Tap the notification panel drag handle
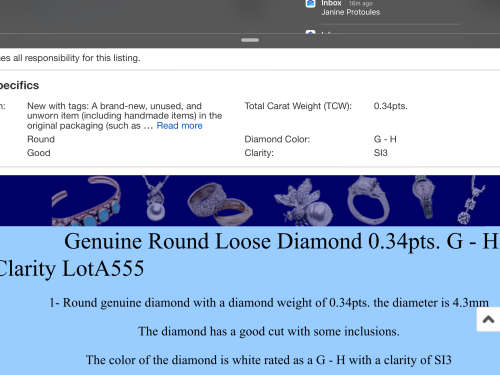This screenshot has height=375, width=500. [250, 40]
